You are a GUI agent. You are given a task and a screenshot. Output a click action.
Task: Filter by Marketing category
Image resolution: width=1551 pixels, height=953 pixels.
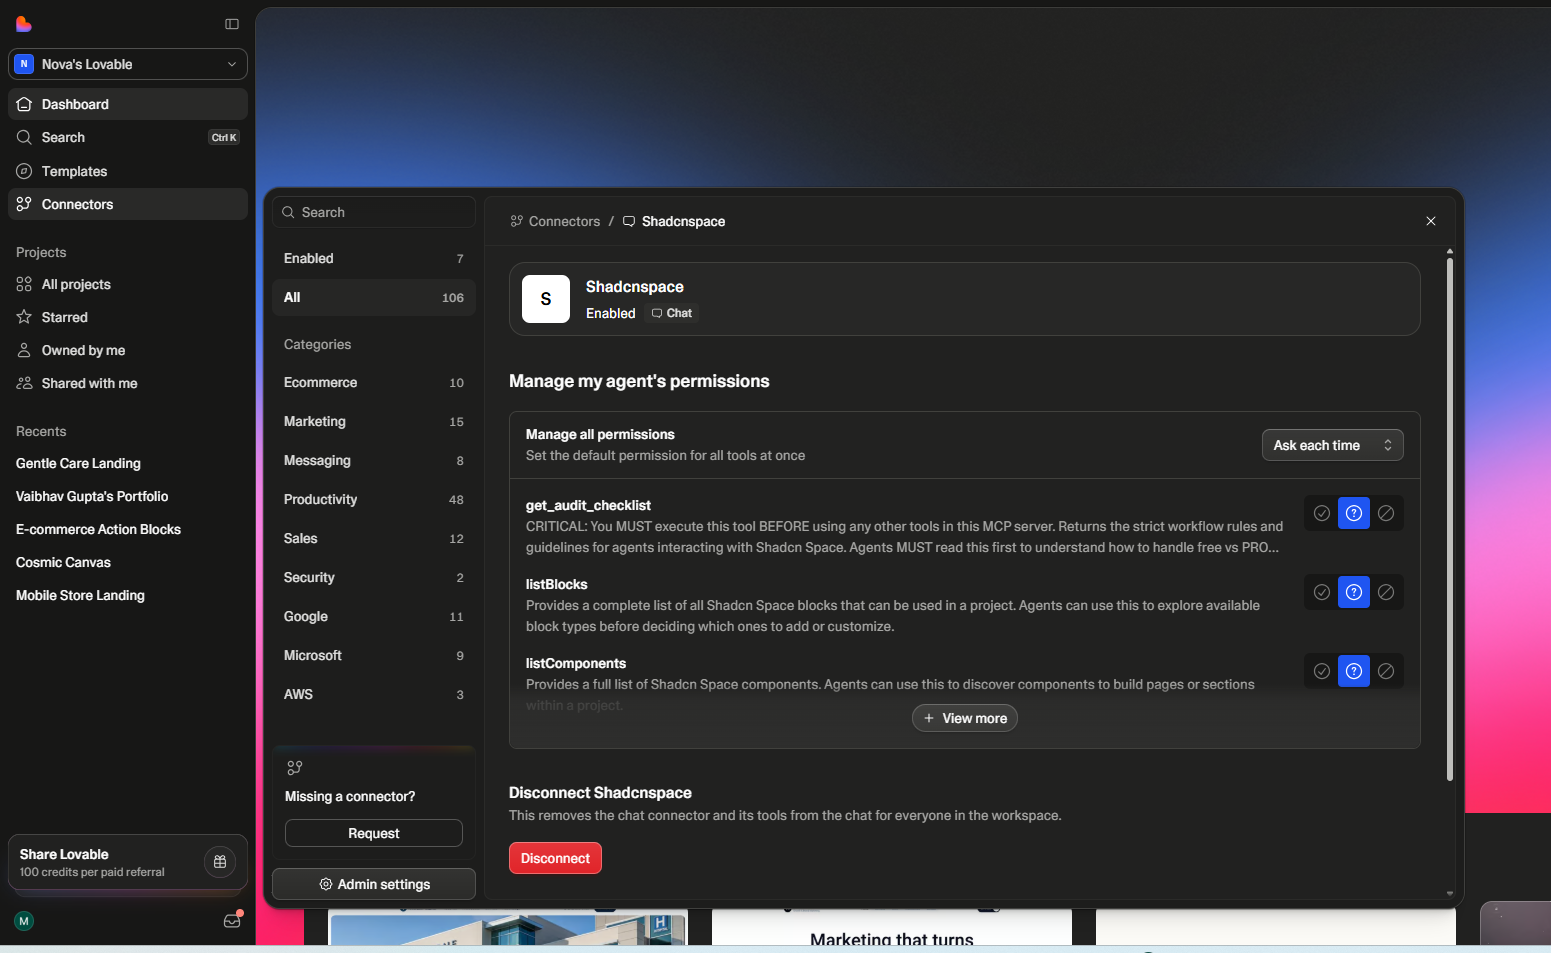click(x=374, y=421)
